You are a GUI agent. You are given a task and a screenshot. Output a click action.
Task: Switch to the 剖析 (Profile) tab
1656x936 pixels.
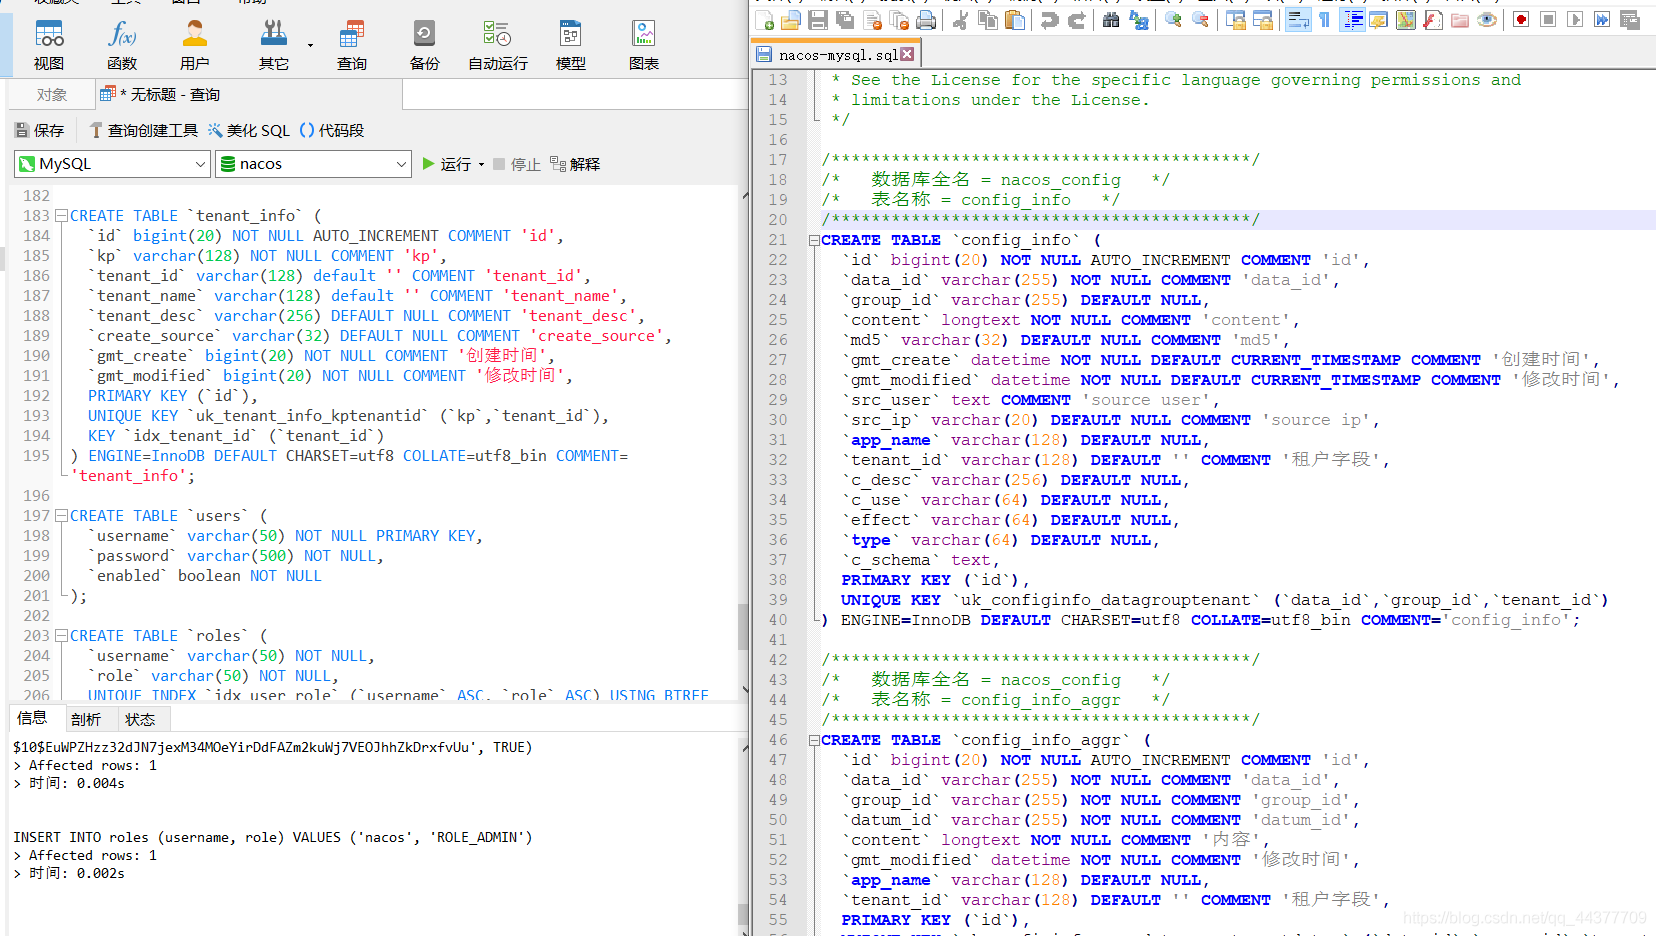[x=86, y=719]
